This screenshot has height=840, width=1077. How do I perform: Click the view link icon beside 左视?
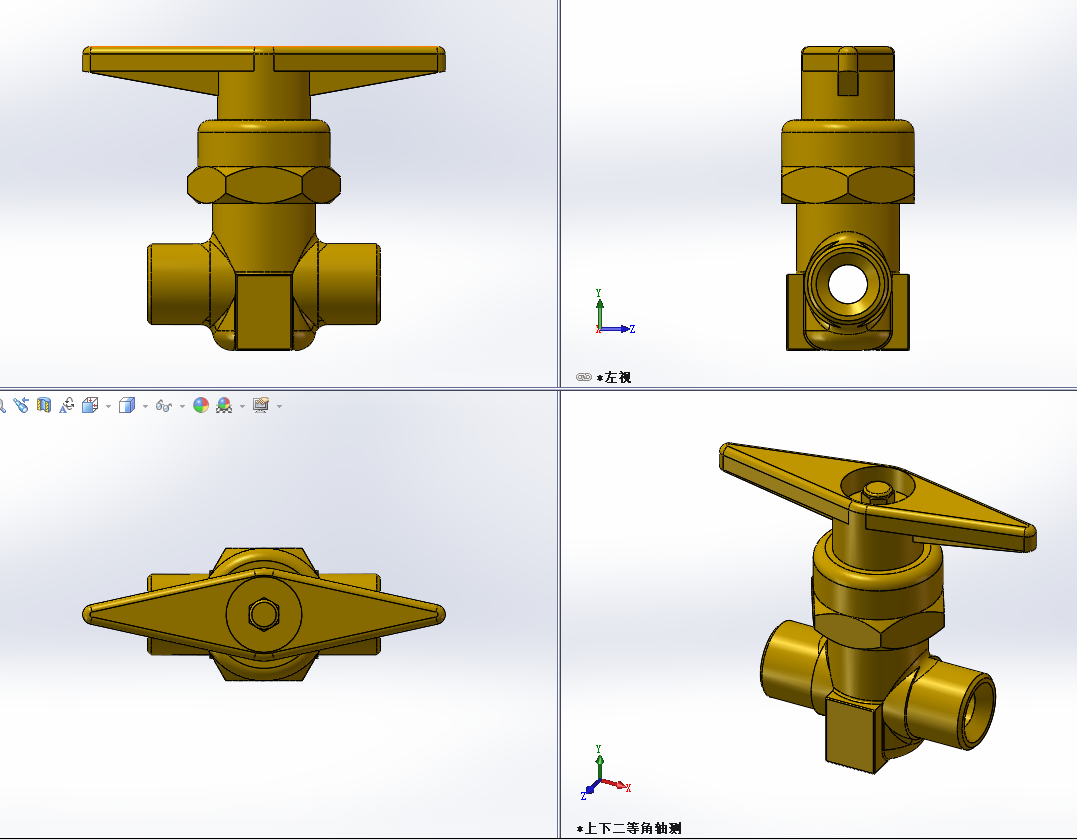click(x=584, y=377)
